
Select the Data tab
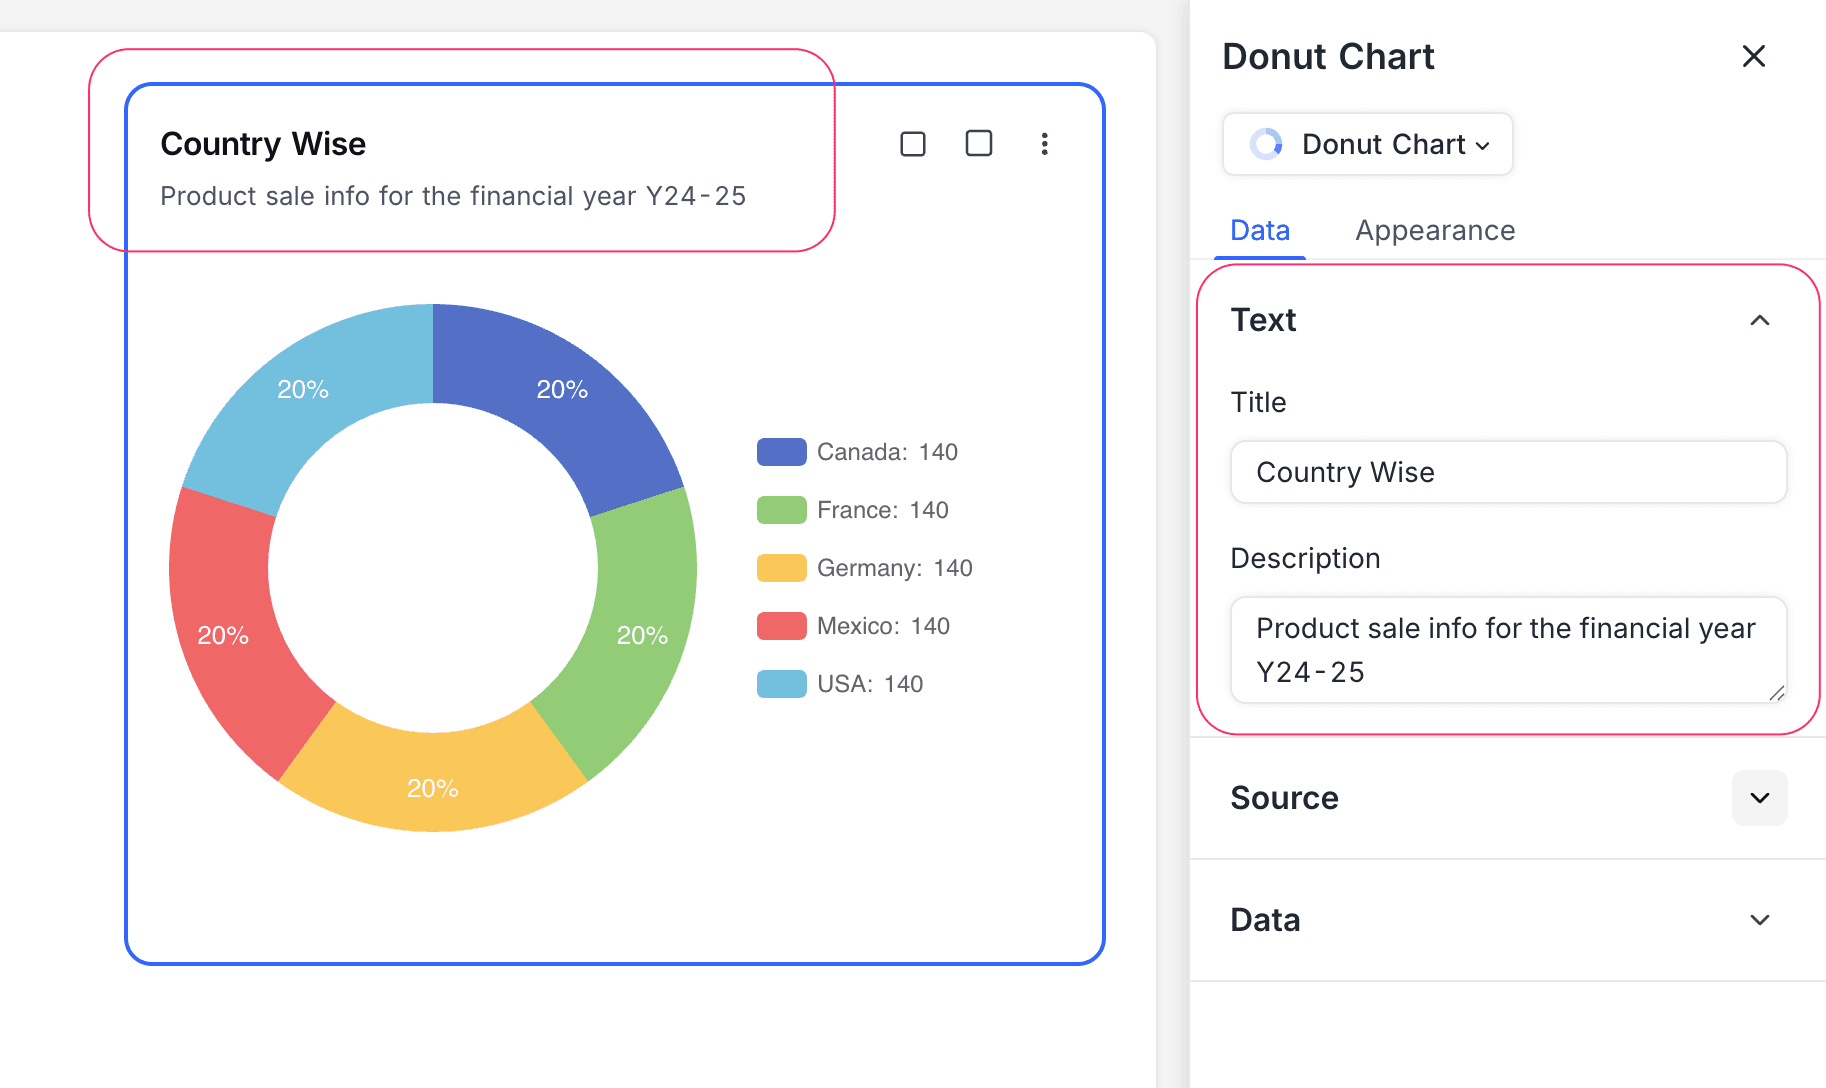coord(1259,230)
